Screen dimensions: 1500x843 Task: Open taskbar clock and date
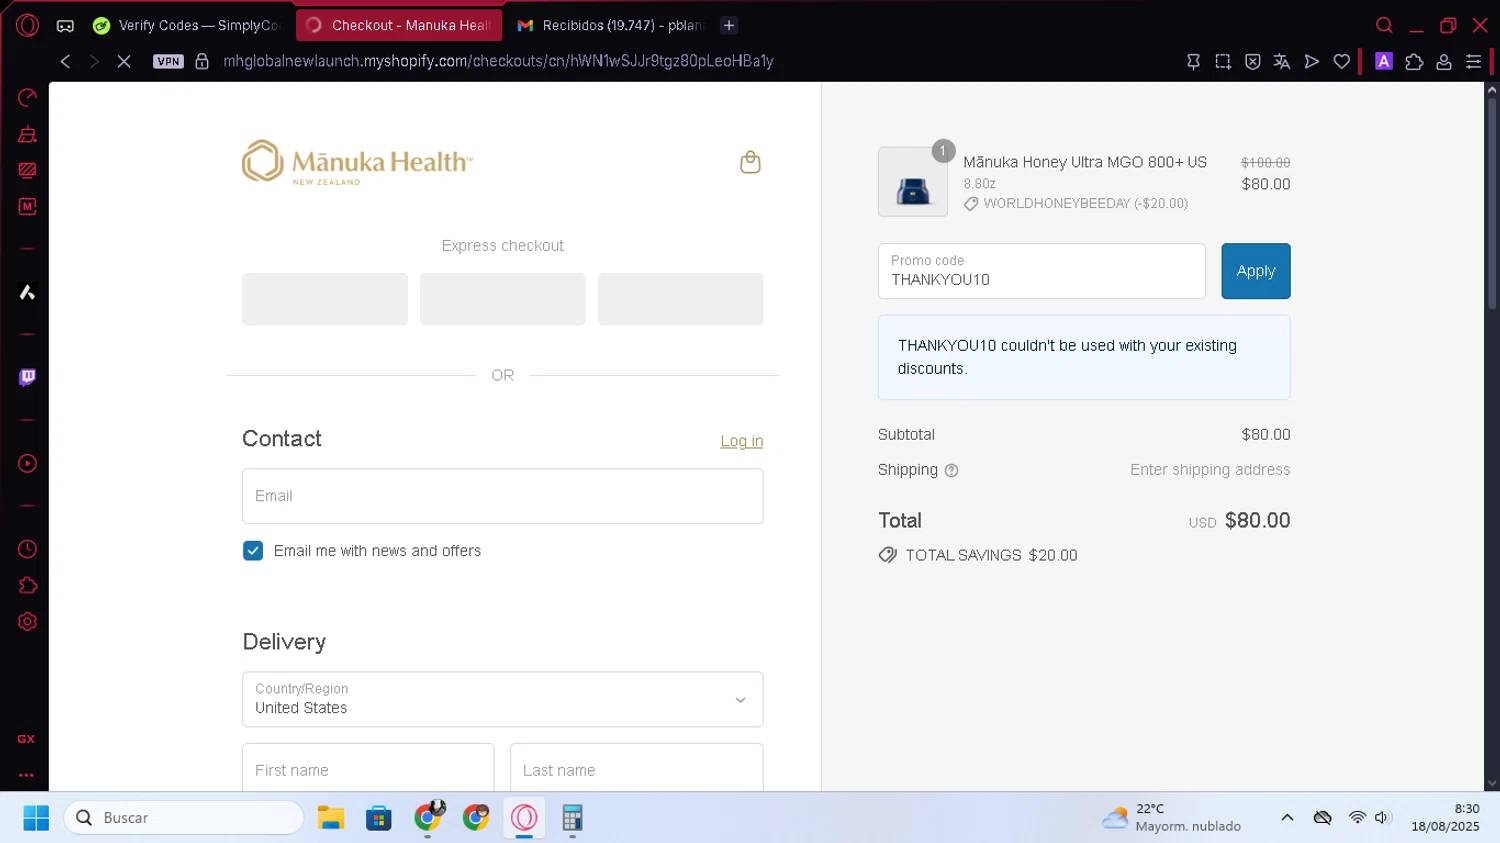point(1445,818)
